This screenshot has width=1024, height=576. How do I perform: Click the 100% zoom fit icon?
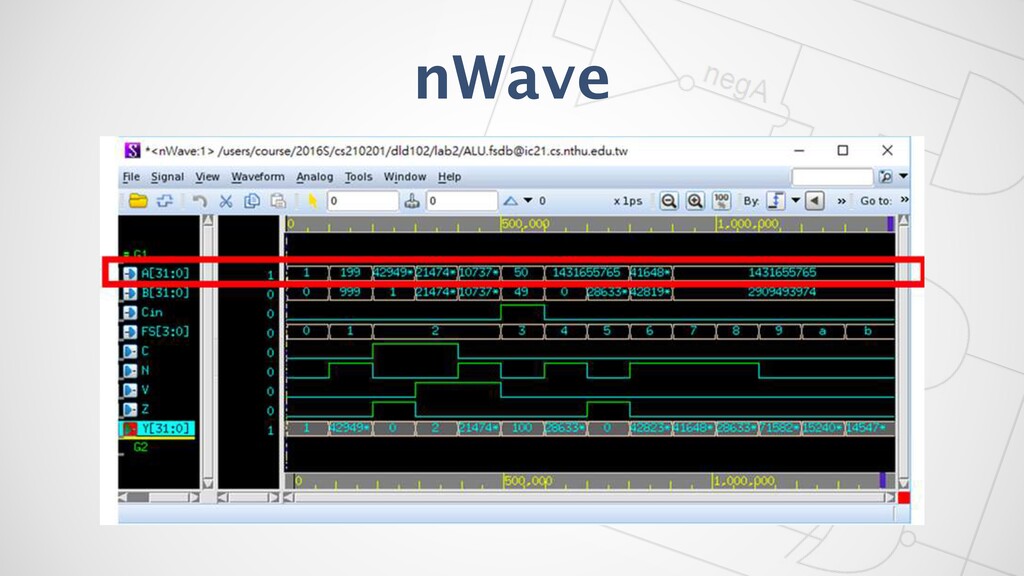[722, 201]
